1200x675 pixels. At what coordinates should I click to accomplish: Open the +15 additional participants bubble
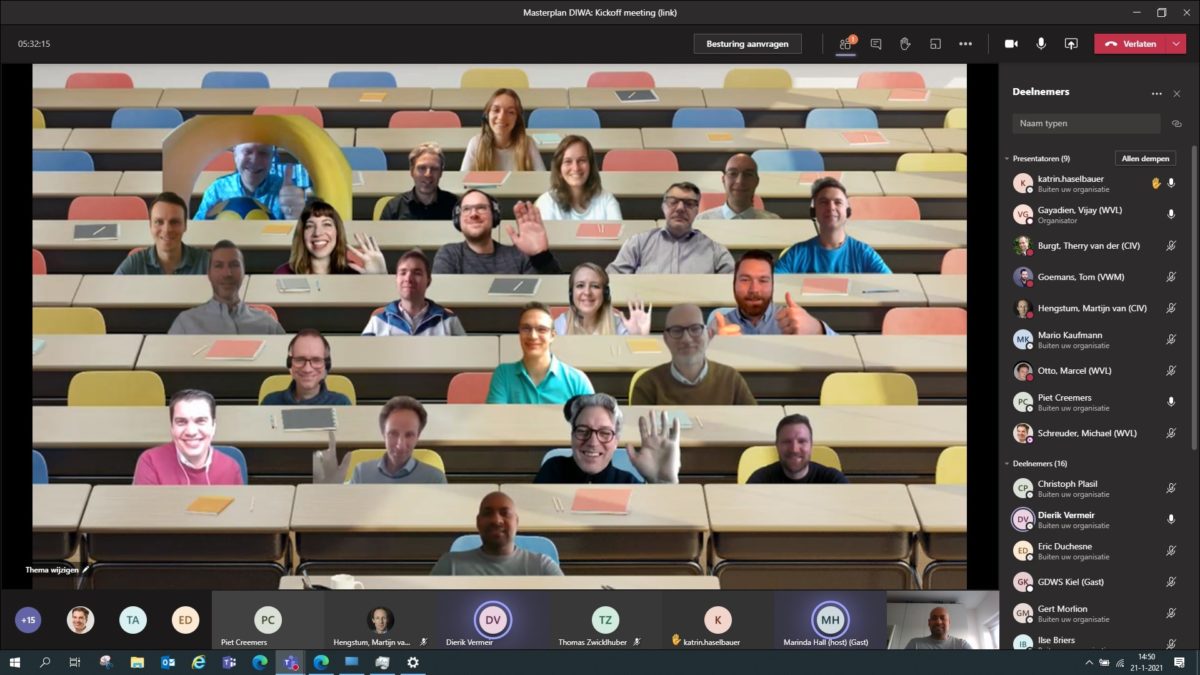(x=28, y=620)
